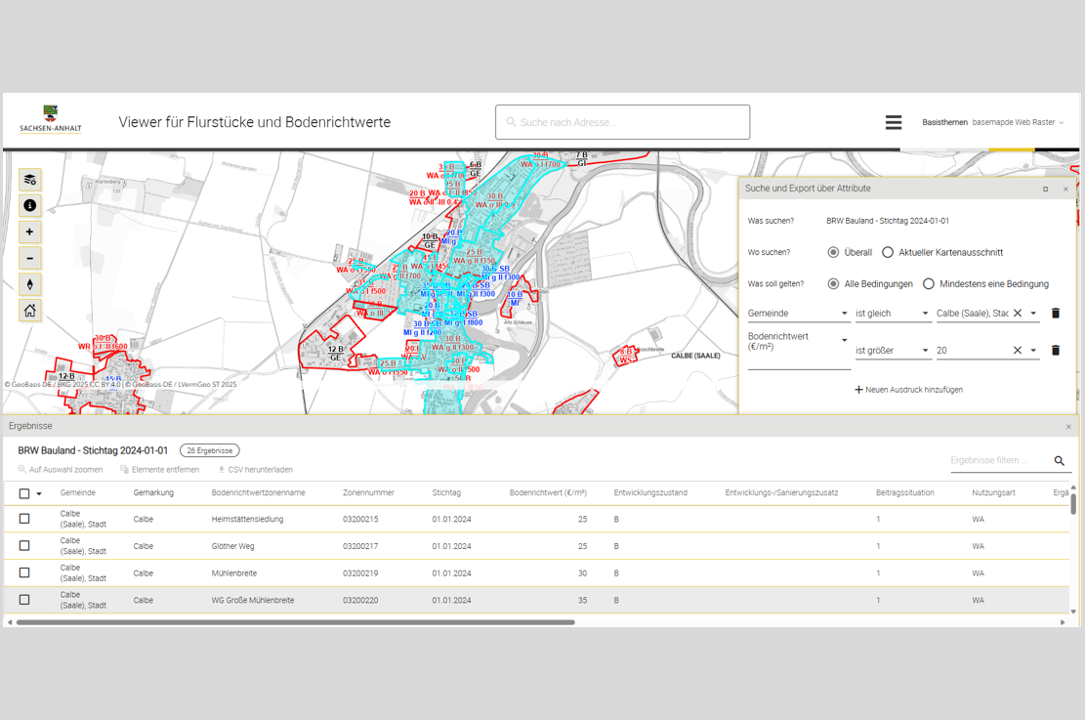
Task: Choose Mindestens eine Bedingung radio option
Action: coord(928,284)
